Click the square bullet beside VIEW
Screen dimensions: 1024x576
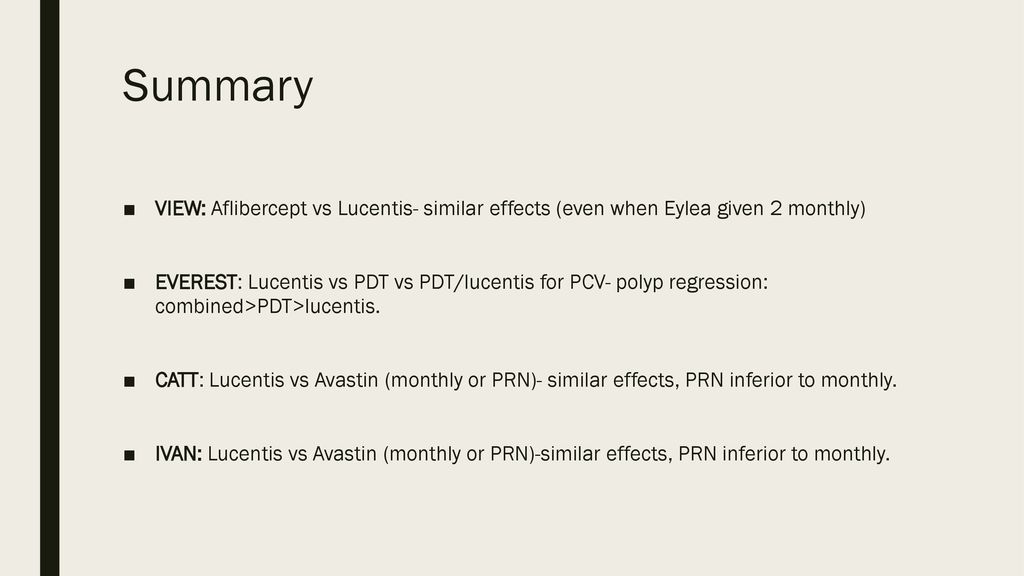[x=129, y=210]
